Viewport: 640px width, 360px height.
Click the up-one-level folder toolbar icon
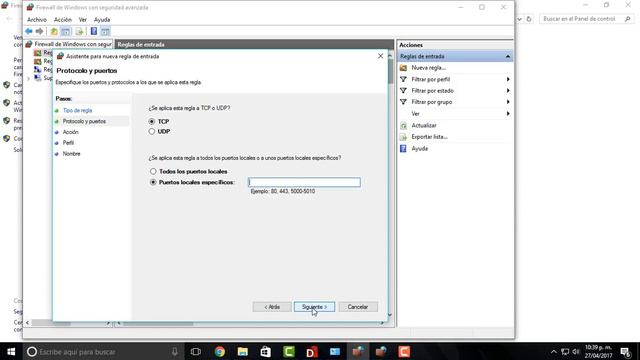pyautogui.click(x=54, y=31)
